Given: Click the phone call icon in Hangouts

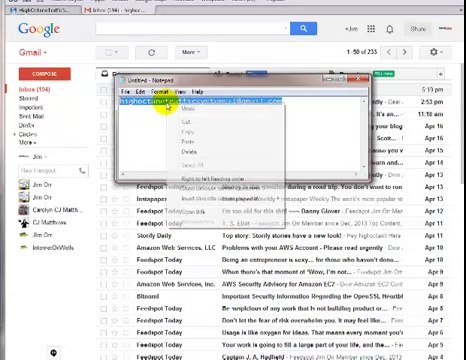Looking at the screenshot, I should point(82,171).
